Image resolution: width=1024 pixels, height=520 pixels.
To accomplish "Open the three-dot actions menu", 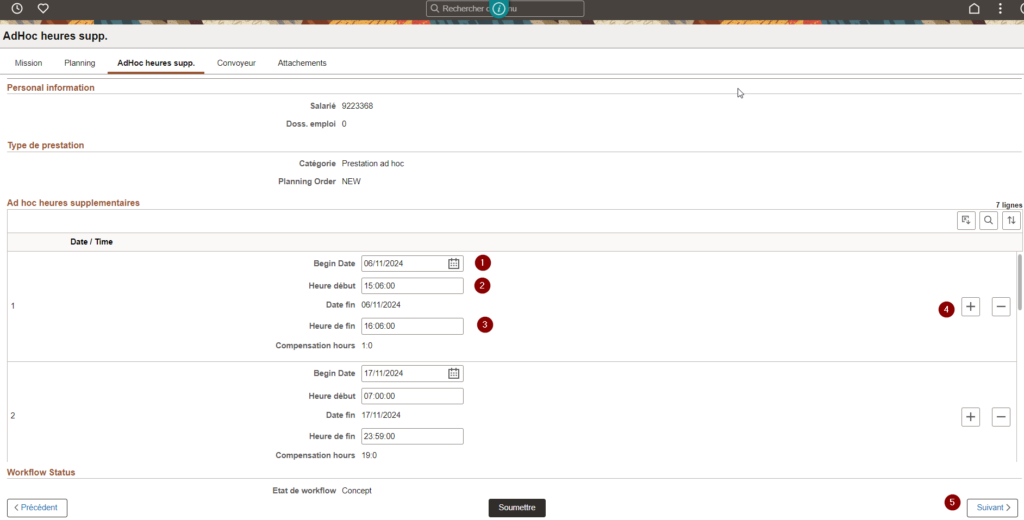I will 1000,8.
